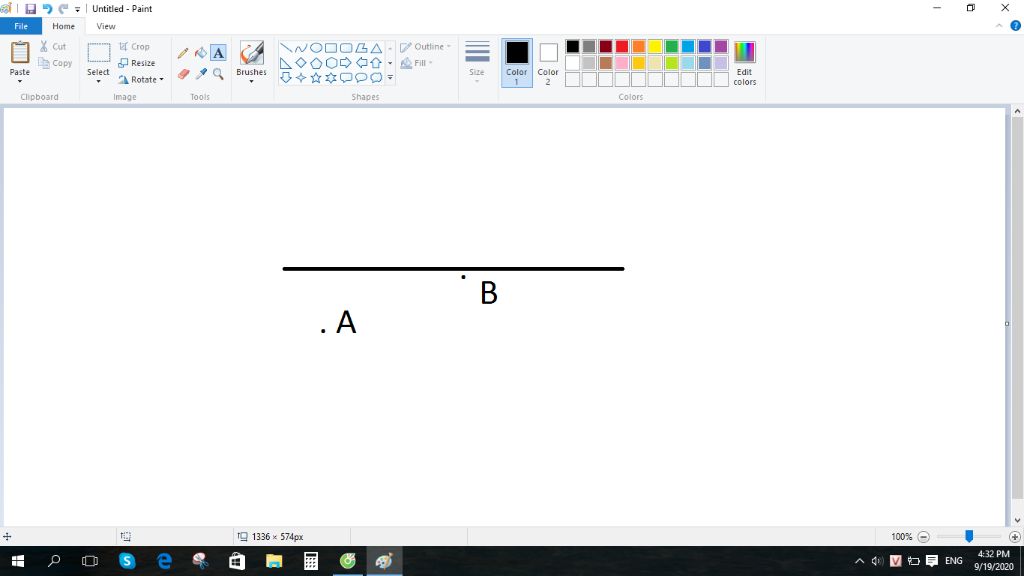The height and width of the screenshot is (576, 1024).
Task: Choose the Curve shape
Action: 300,48
